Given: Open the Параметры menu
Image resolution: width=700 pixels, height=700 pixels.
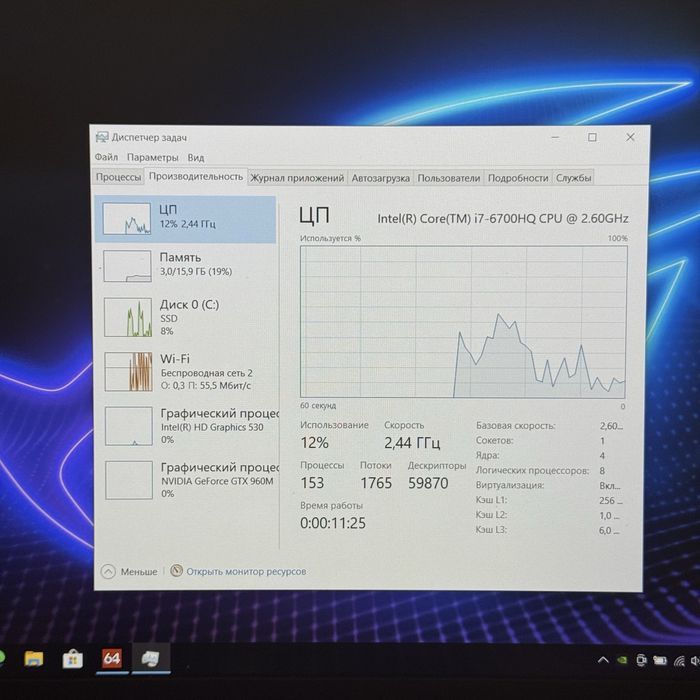Looking at the screenshot, I should click(x=152, y=158).
